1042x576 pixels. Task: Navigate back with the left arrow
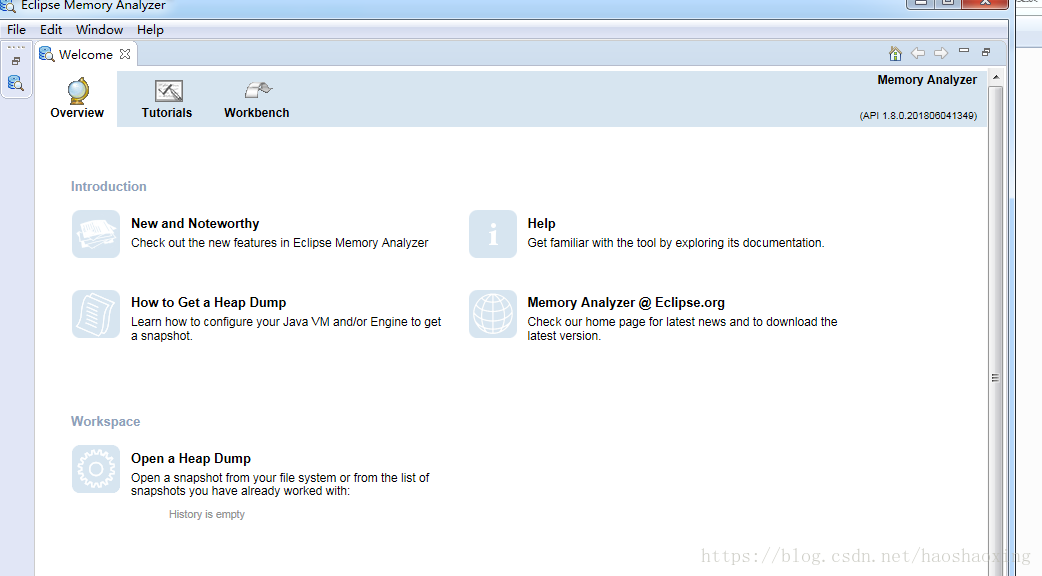tap(918, 53)
